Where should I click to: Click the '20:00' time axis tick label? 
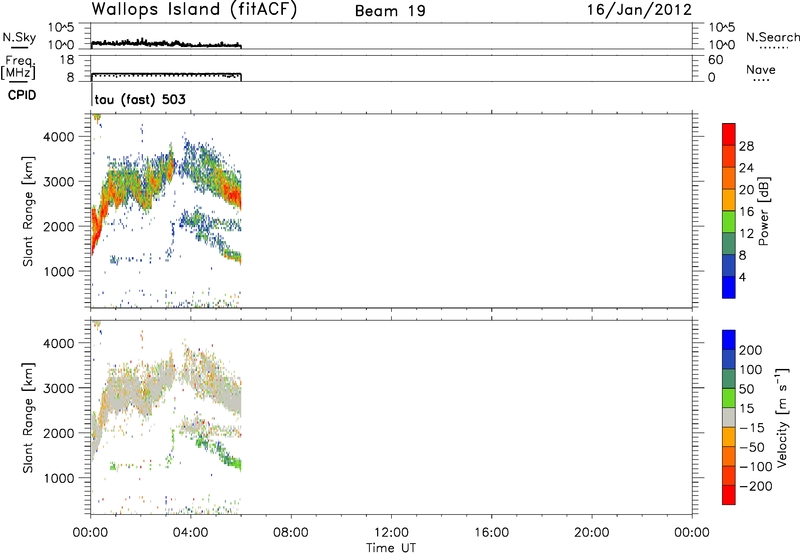[592, 533]
